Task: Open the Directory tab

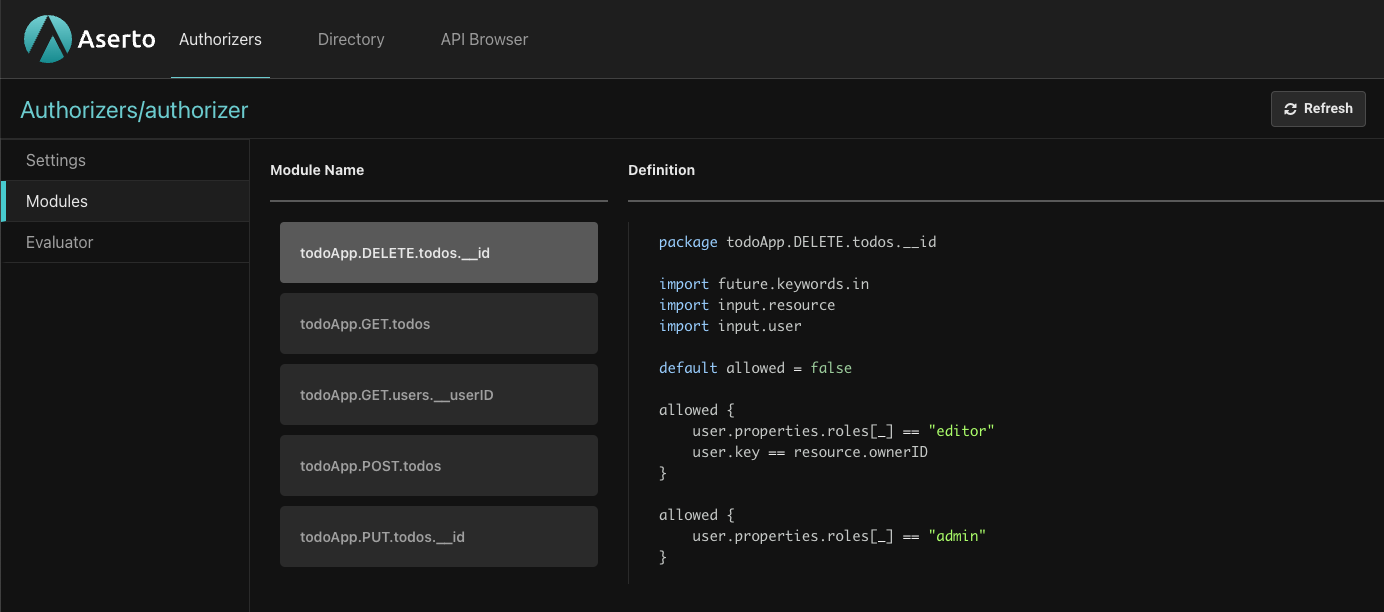Action: point(351,40)
